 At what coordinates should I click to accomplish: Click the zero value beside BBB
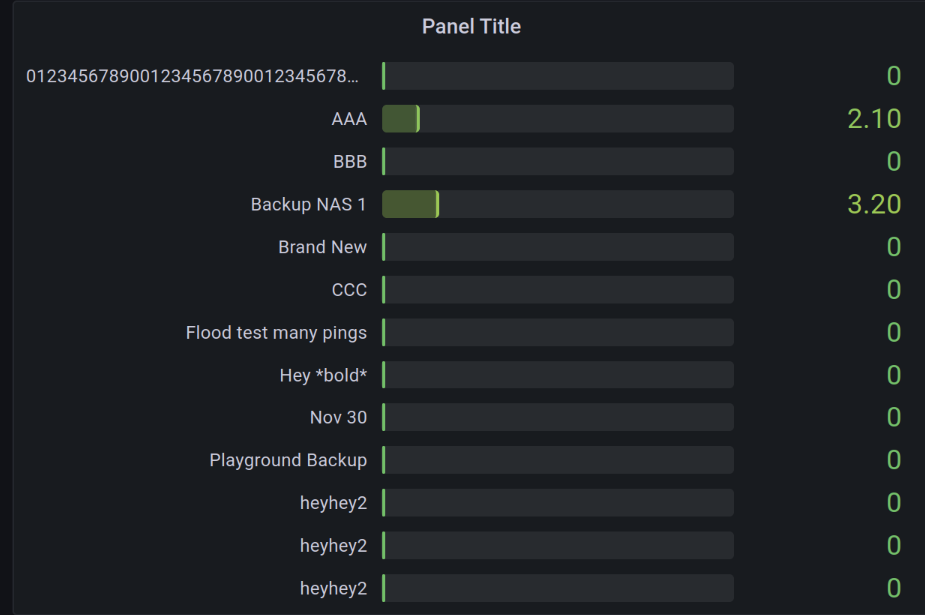tap(894, 162)
